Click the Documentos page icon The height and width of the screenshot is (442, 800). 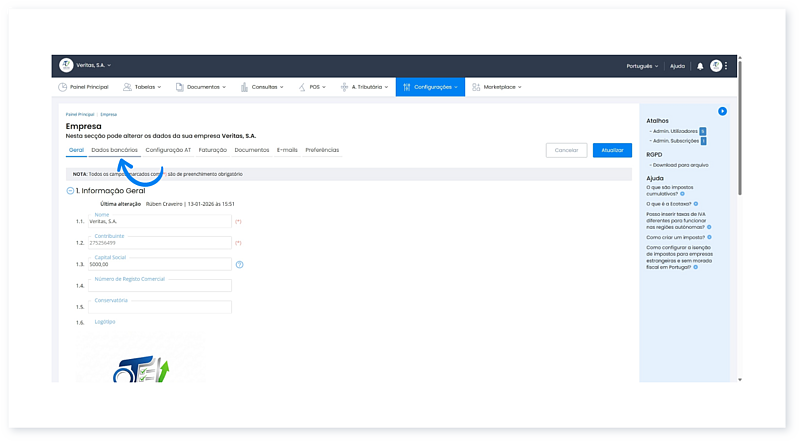pos(180,87)
